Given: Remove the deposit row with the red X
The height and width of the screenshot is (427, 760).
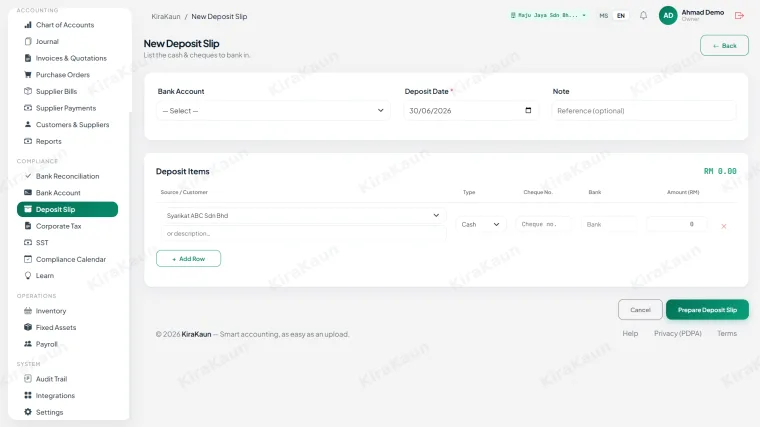Looking at the screenshot, I should (724, 226).
